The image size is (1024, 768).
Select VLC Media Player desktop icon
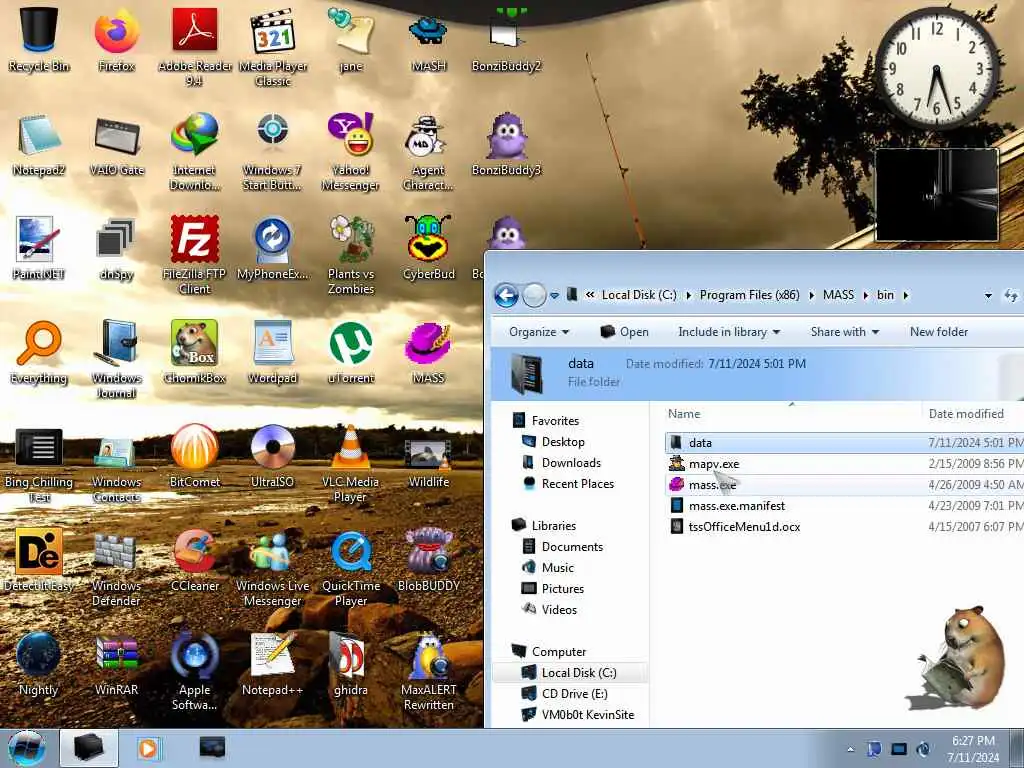point(351,462)
